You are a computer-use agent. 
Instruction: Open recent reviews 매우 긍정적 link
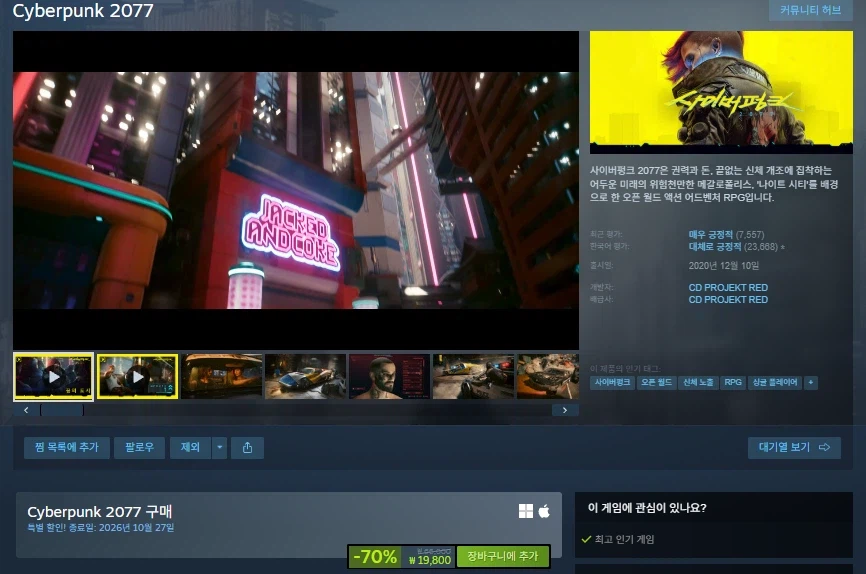[710, 234]
